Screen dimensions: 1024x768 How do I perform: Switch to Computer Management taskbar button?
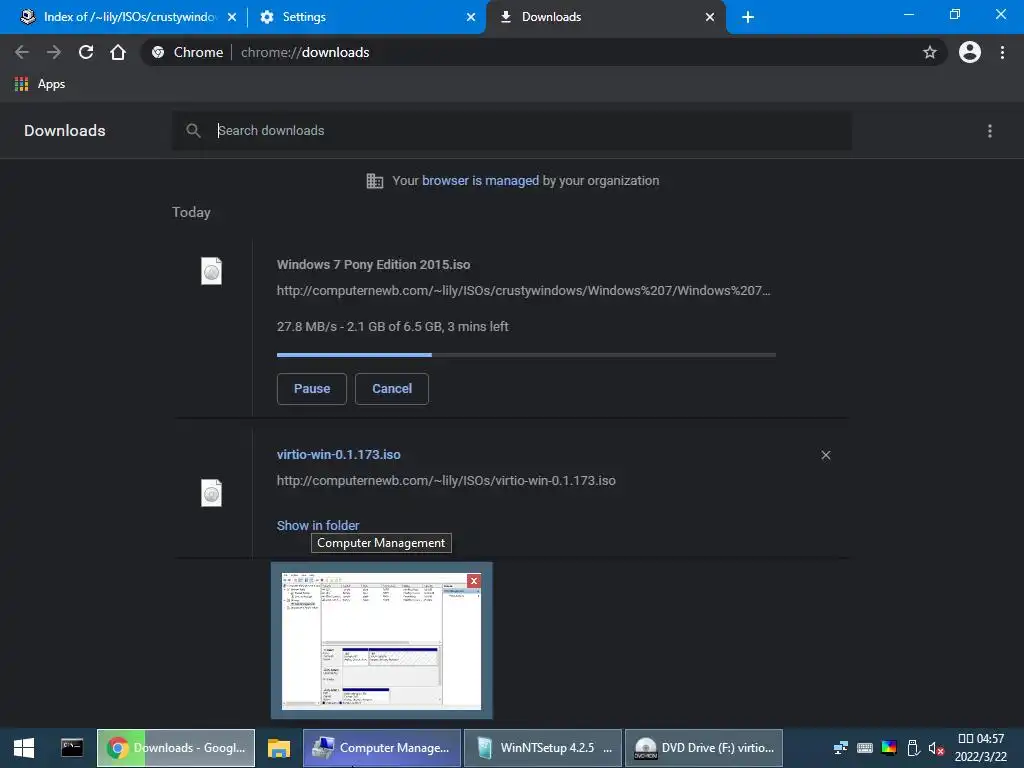pyautogui.click(x=382, y=748)
